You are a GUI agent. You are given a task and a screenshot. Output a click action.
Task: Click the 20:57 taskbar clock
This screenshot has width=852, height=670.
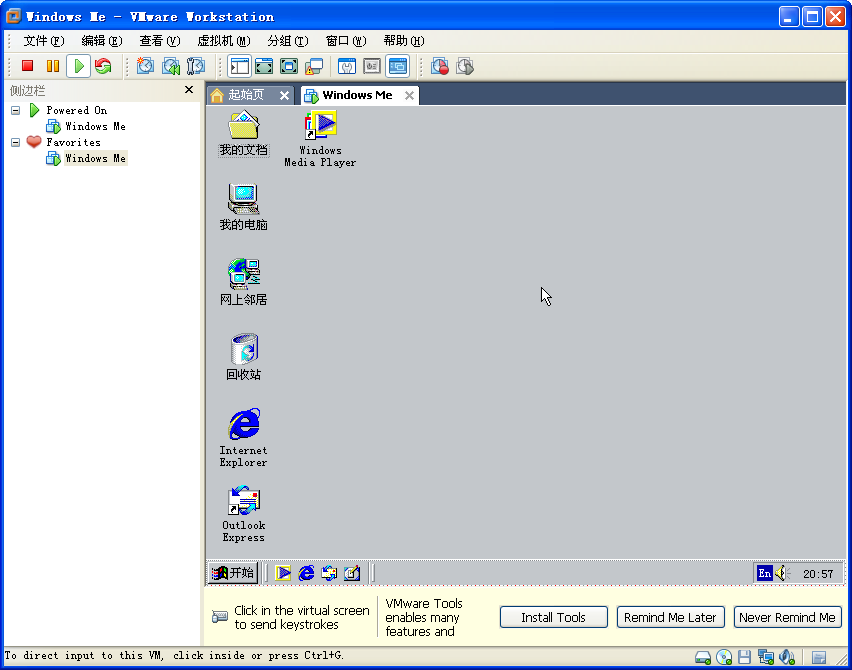[x=818, y=574]
